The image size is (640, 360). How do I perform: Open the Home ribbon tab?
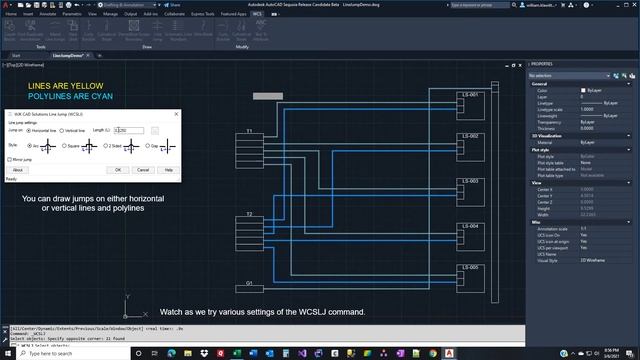point(11,14)
